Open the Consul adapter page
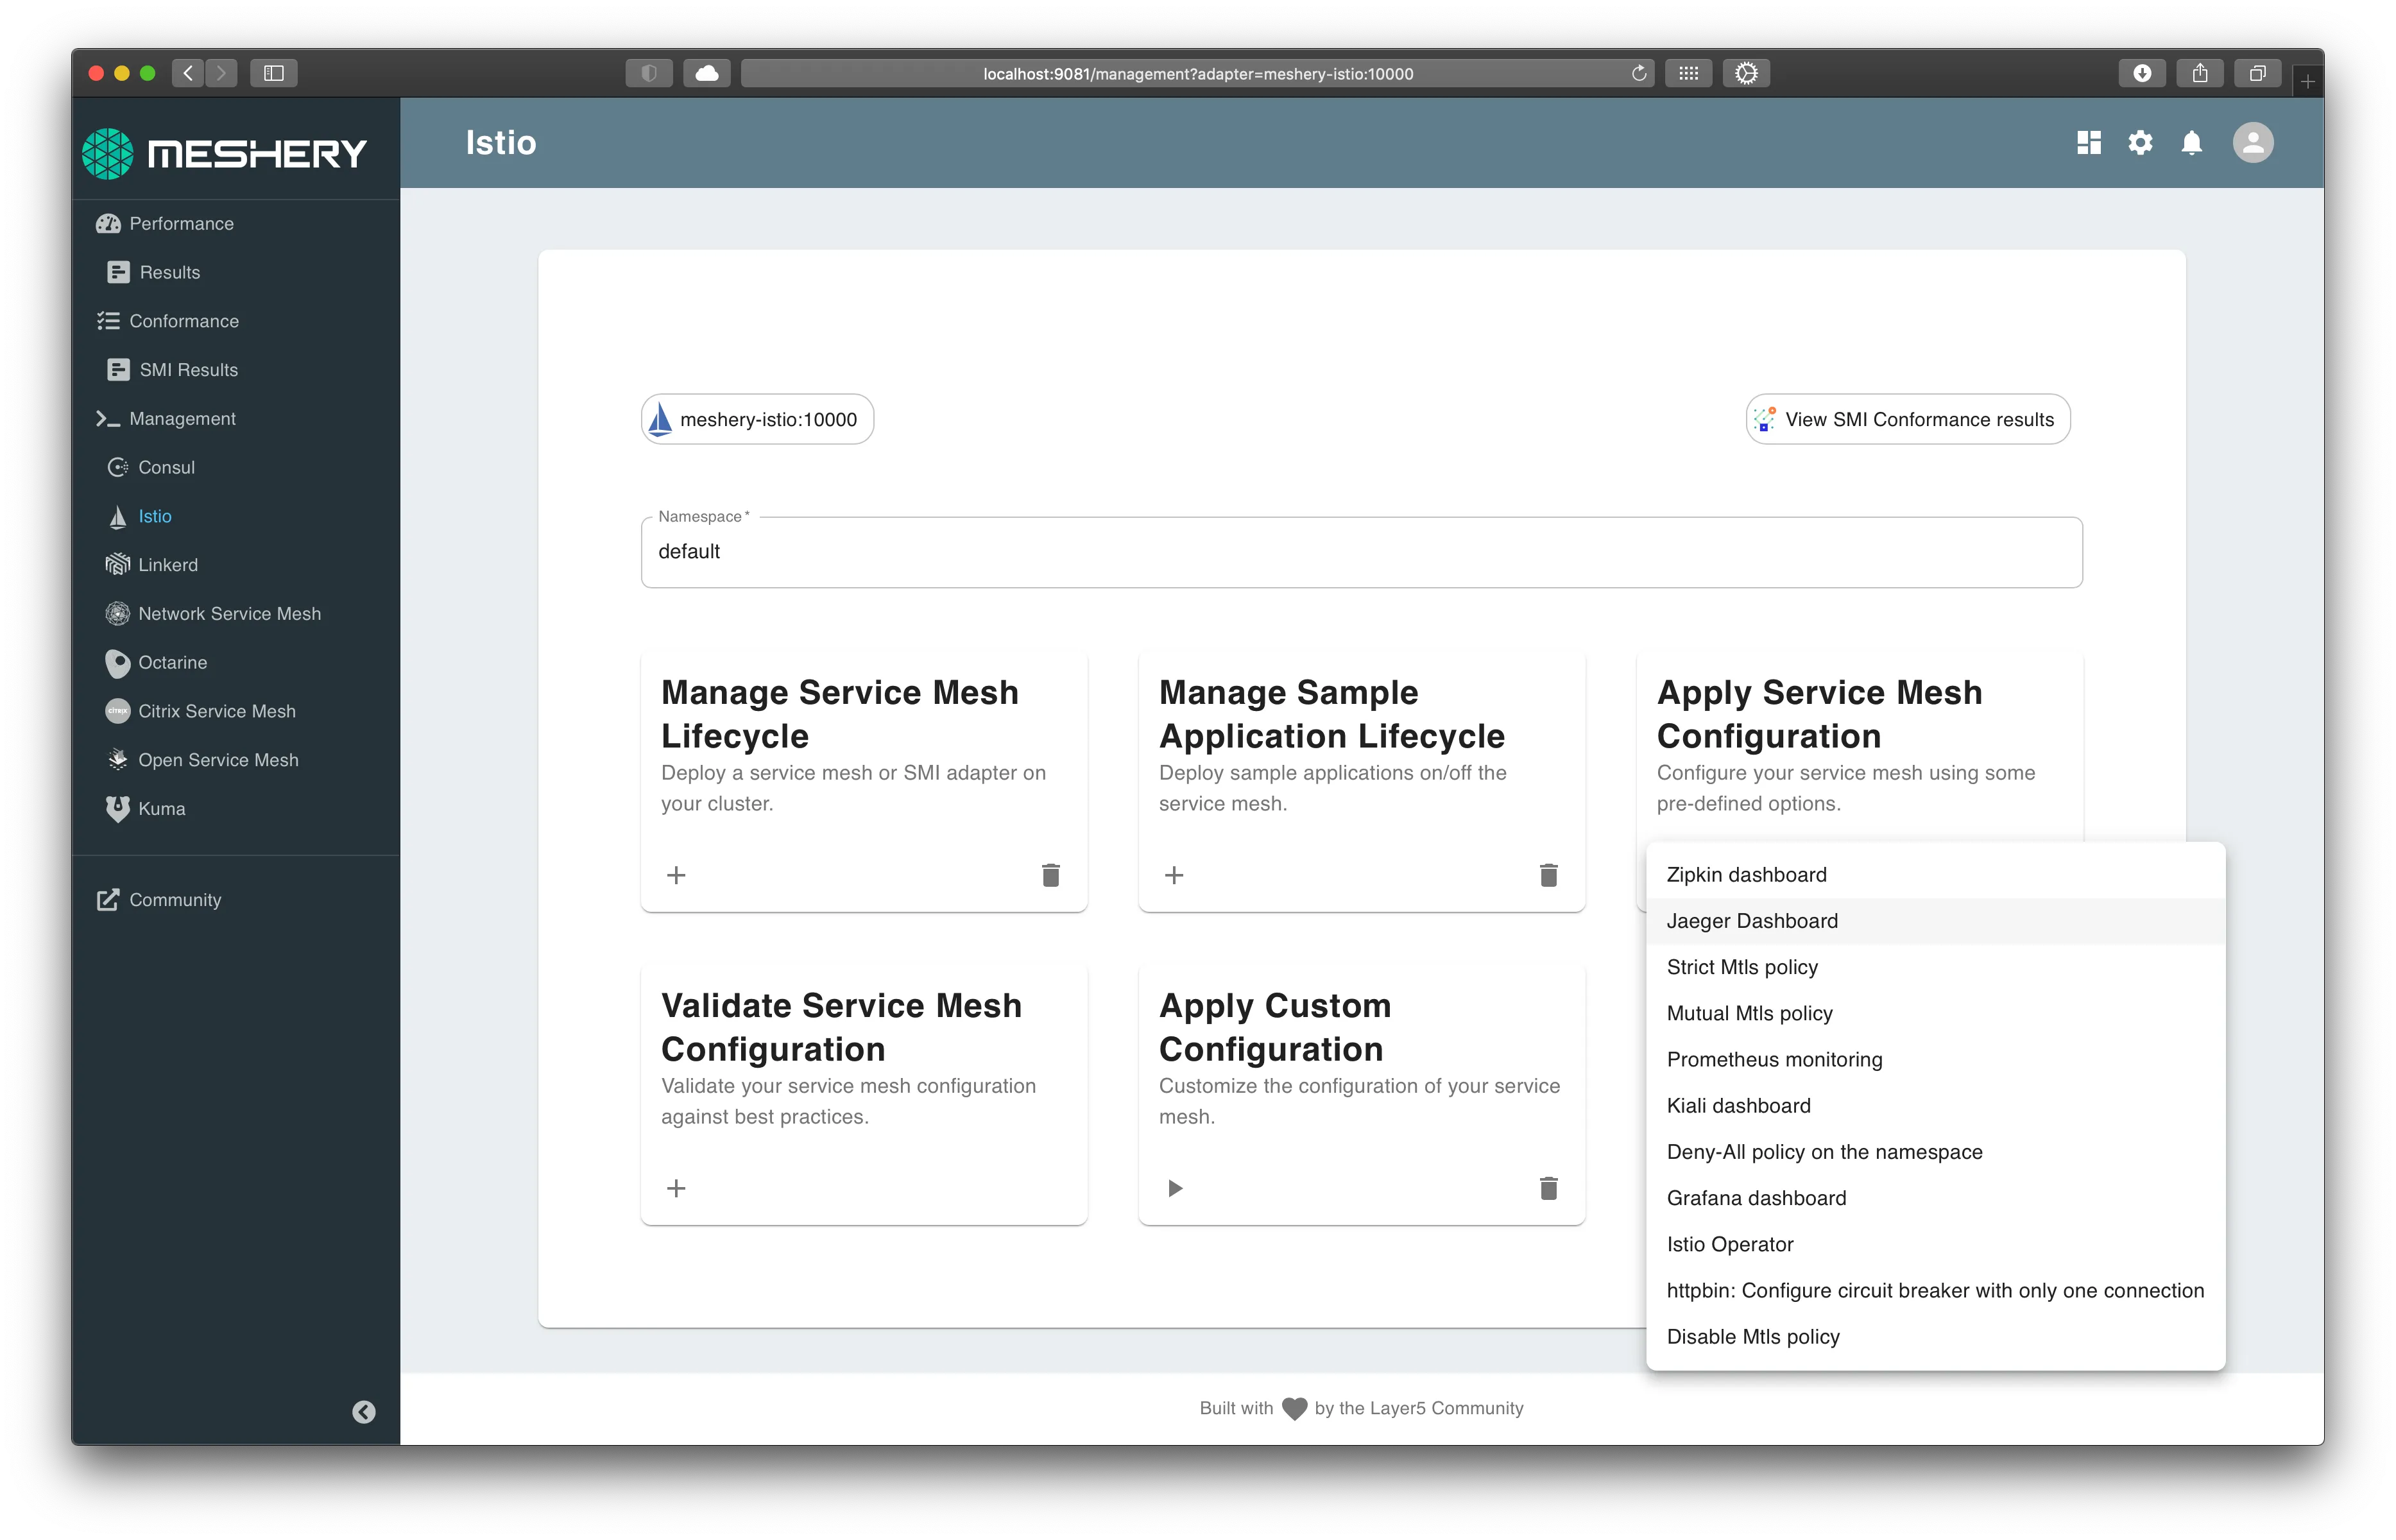The image size is (2396, 1540). coord(166,467)
